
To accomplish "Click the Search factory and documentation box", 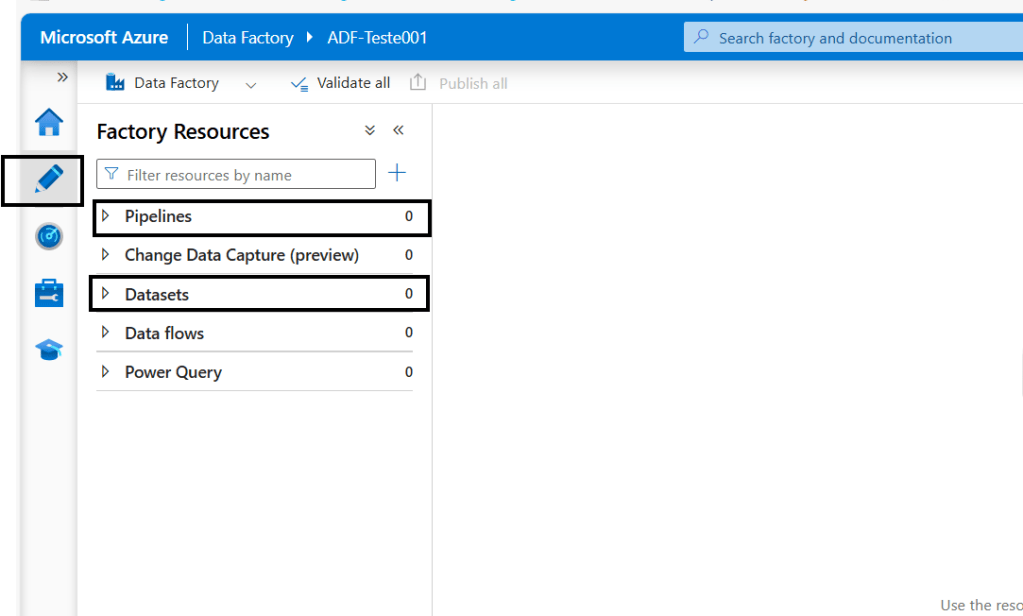I will 850,38.
